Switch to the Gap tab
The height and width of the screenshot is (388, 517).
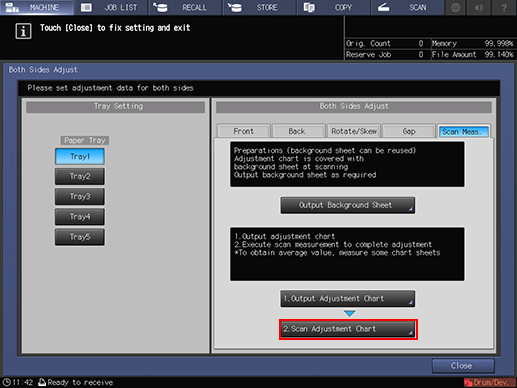coord(409,131)
